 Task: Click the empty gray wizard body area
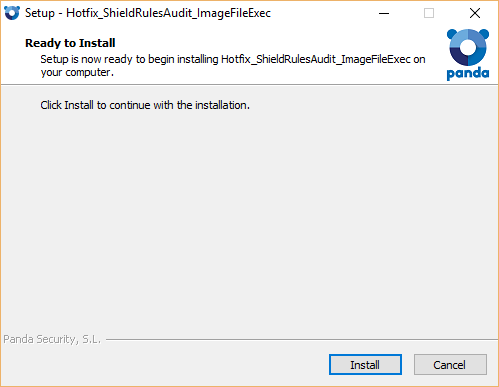[249, 220]
